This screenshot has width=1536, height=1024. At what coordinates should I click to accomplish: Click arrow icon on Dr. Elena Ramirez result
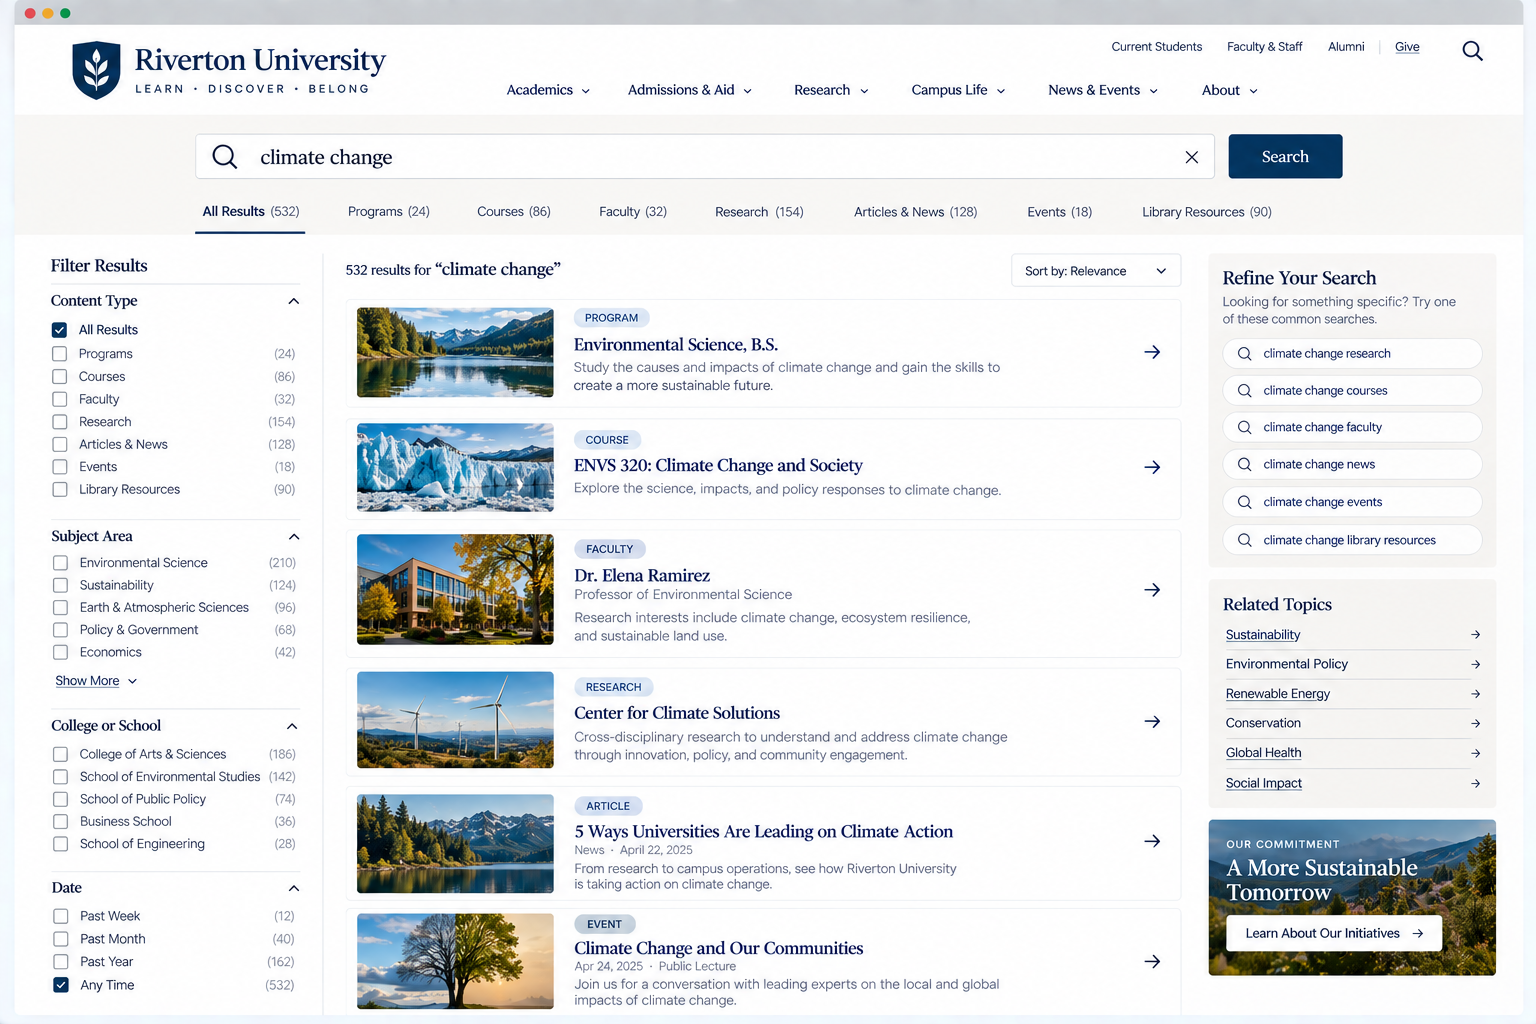(x=1152, y=590)
